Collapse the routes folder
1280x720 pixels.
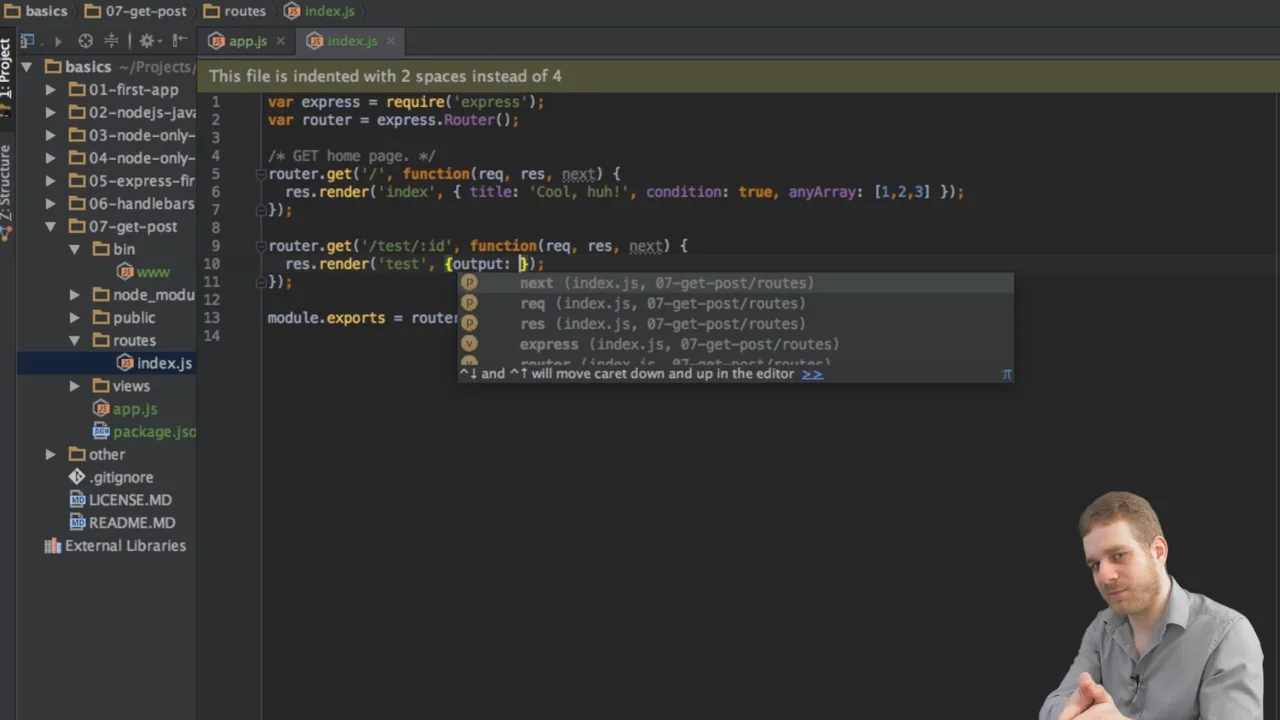coord(75,341)
